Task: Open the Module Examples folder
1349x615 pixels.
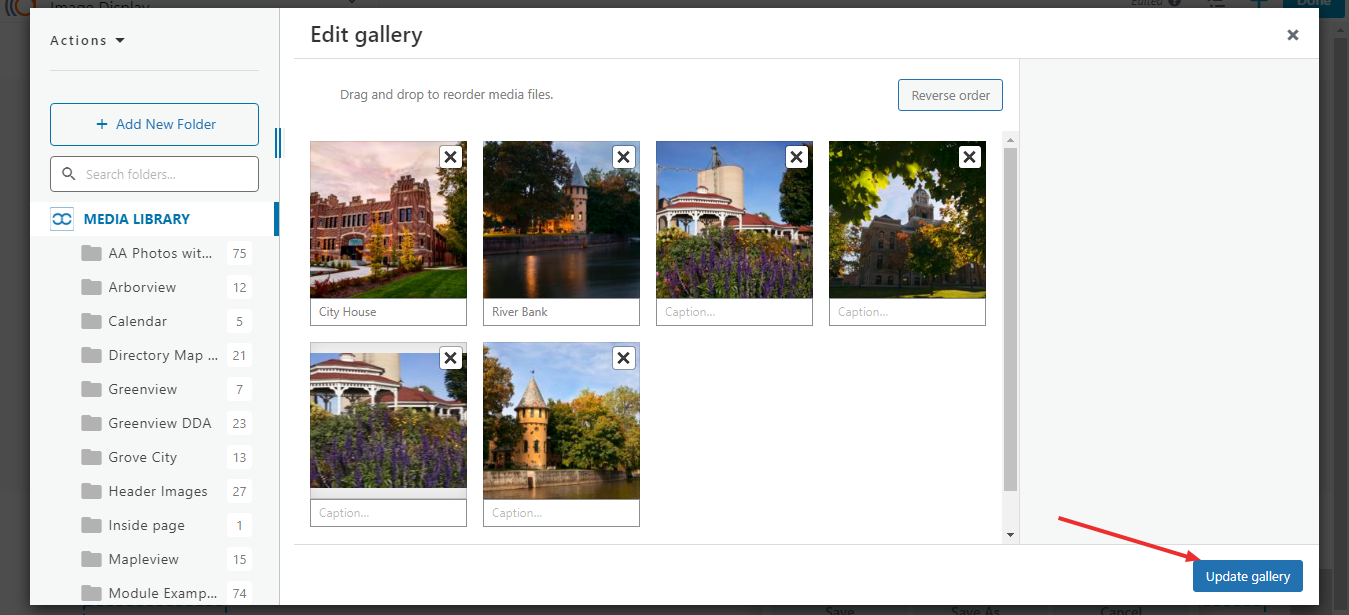Action: coord(165,593)
